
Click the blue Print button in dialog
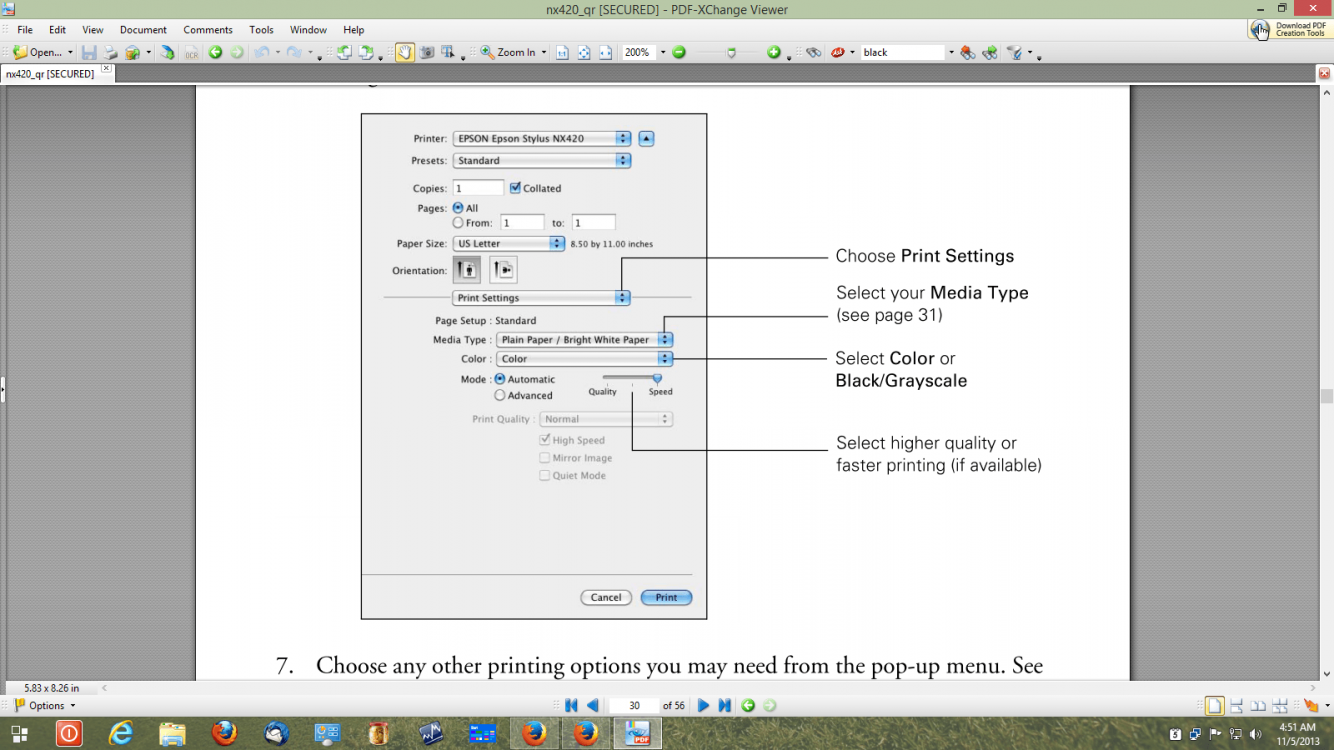click(667, 597)
